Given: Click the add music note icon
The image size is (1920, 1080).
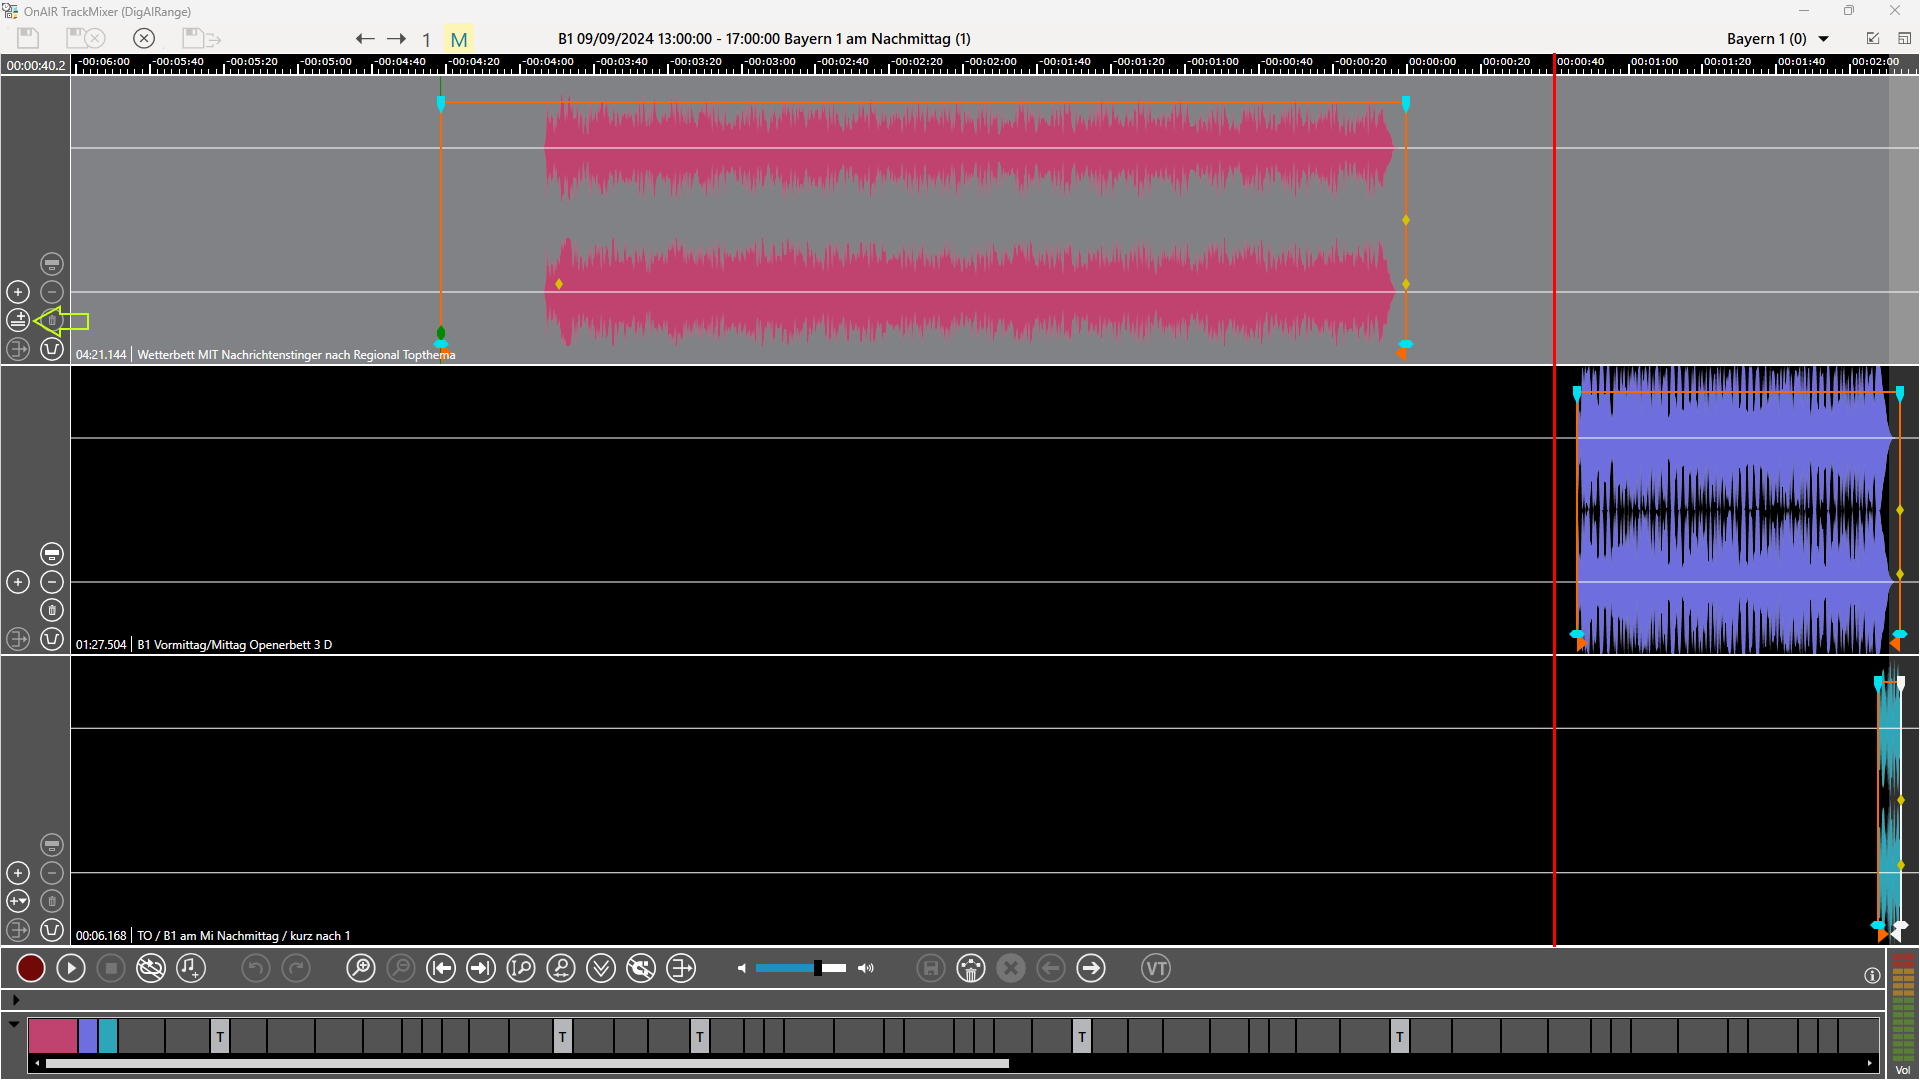Looking at the screenshot, I should click(190, 968).
